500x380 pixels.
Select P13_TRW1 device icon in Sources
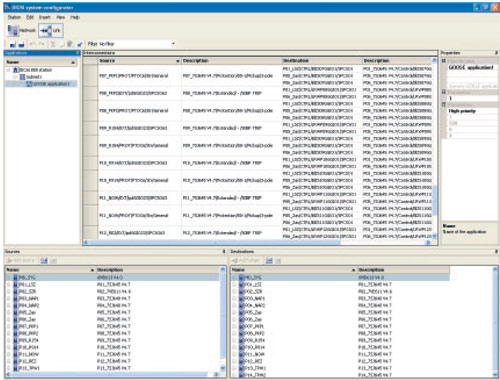pyautogui.click(x=15, y=368)
